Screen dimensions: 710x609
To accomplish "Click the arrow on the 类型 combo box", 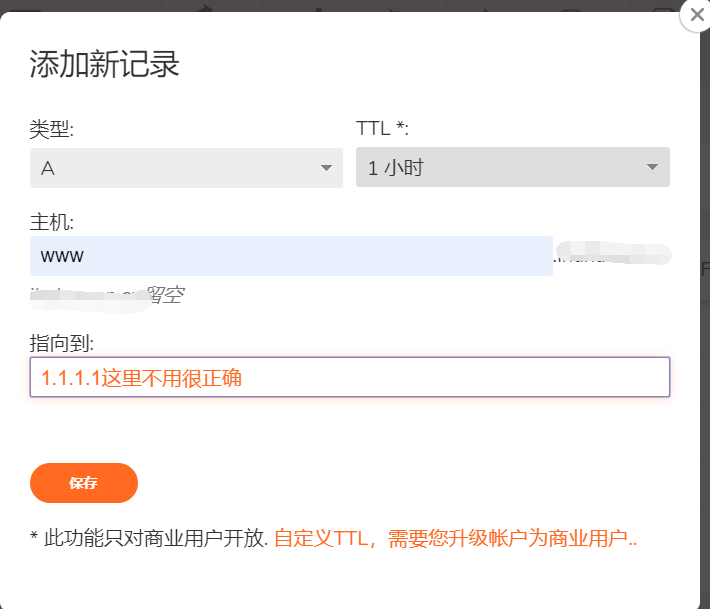I will pyautogui.click(x=326, y=168).
